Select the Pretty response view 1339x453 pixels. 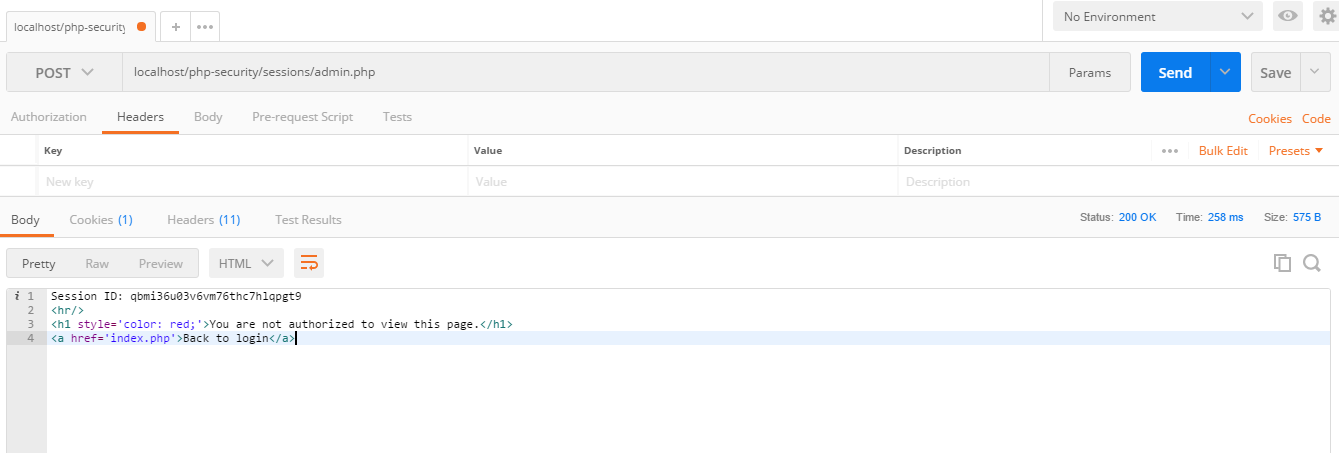tap(39, 264)
